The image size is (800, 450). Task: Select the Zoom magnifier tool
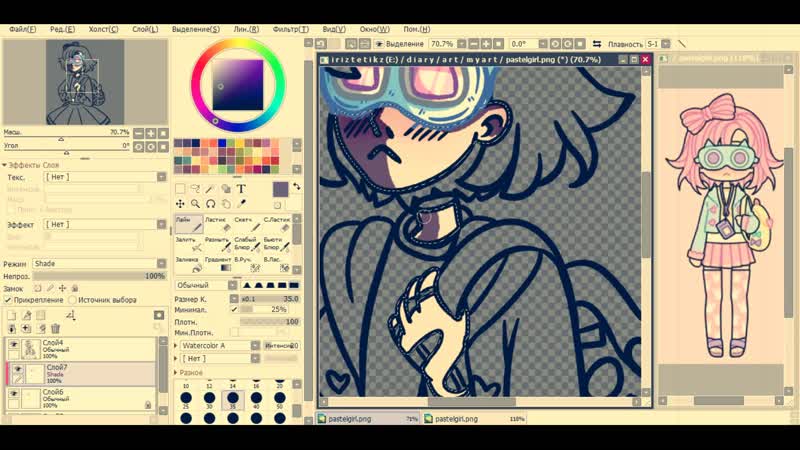click(x=195, y=204)
